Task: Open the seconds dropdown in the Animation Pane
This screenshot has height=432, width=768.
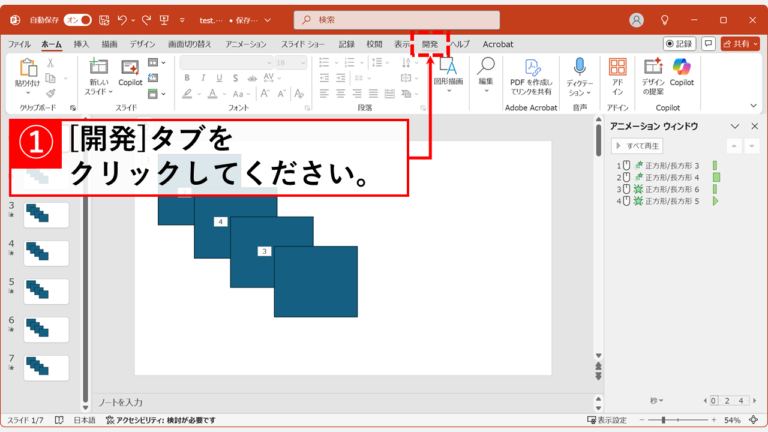Action: 656,401
